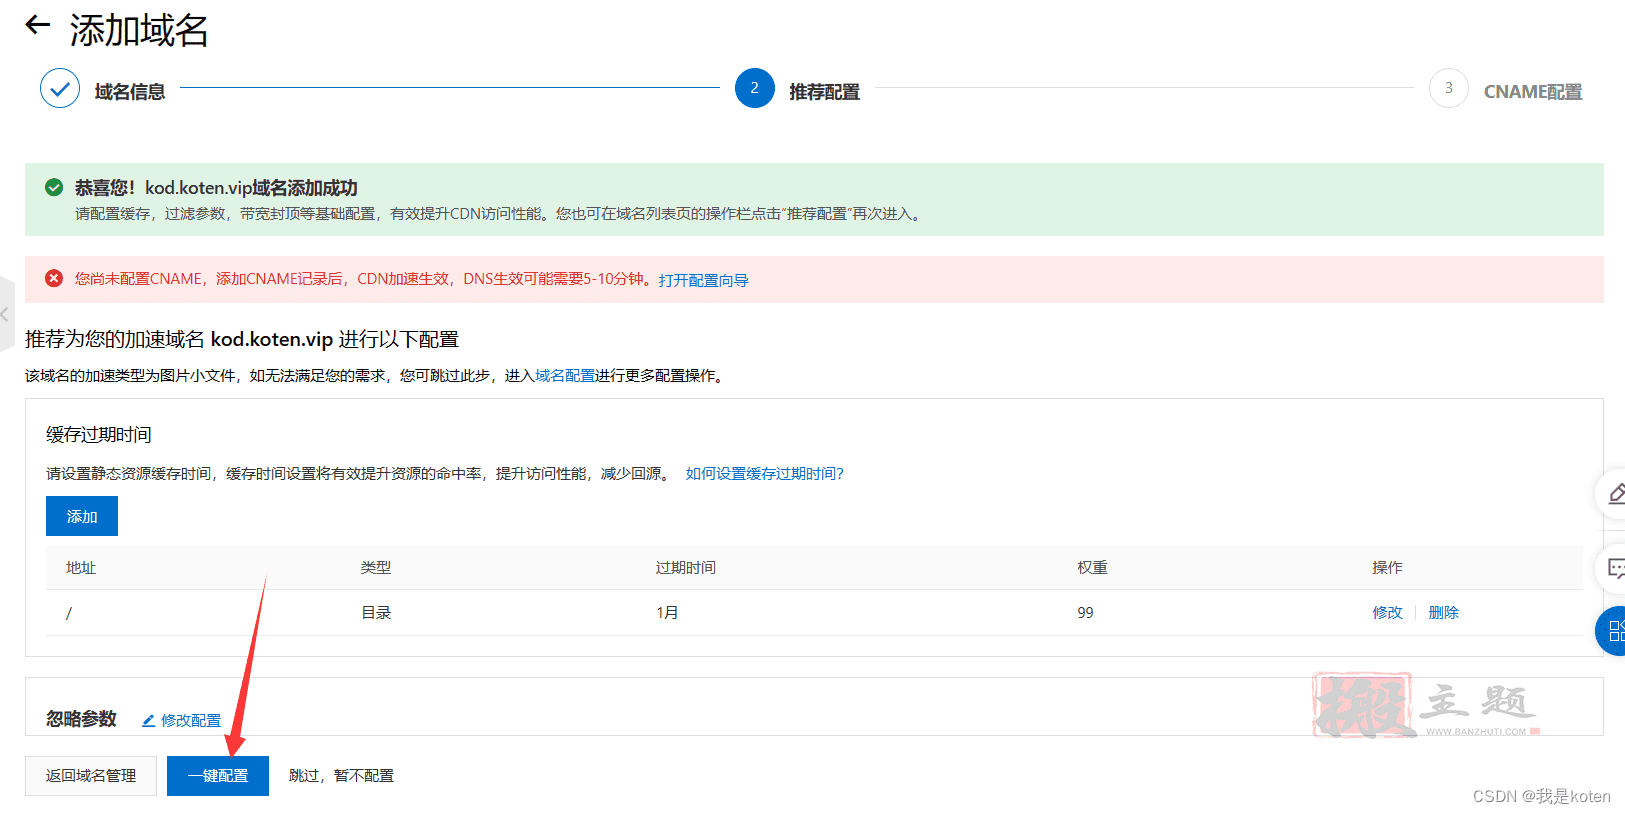The height and width of the screenshot is (814, 1625).
Task: Open 如何设置缓存过期时间? help link
Action: [x=765, y=474]
